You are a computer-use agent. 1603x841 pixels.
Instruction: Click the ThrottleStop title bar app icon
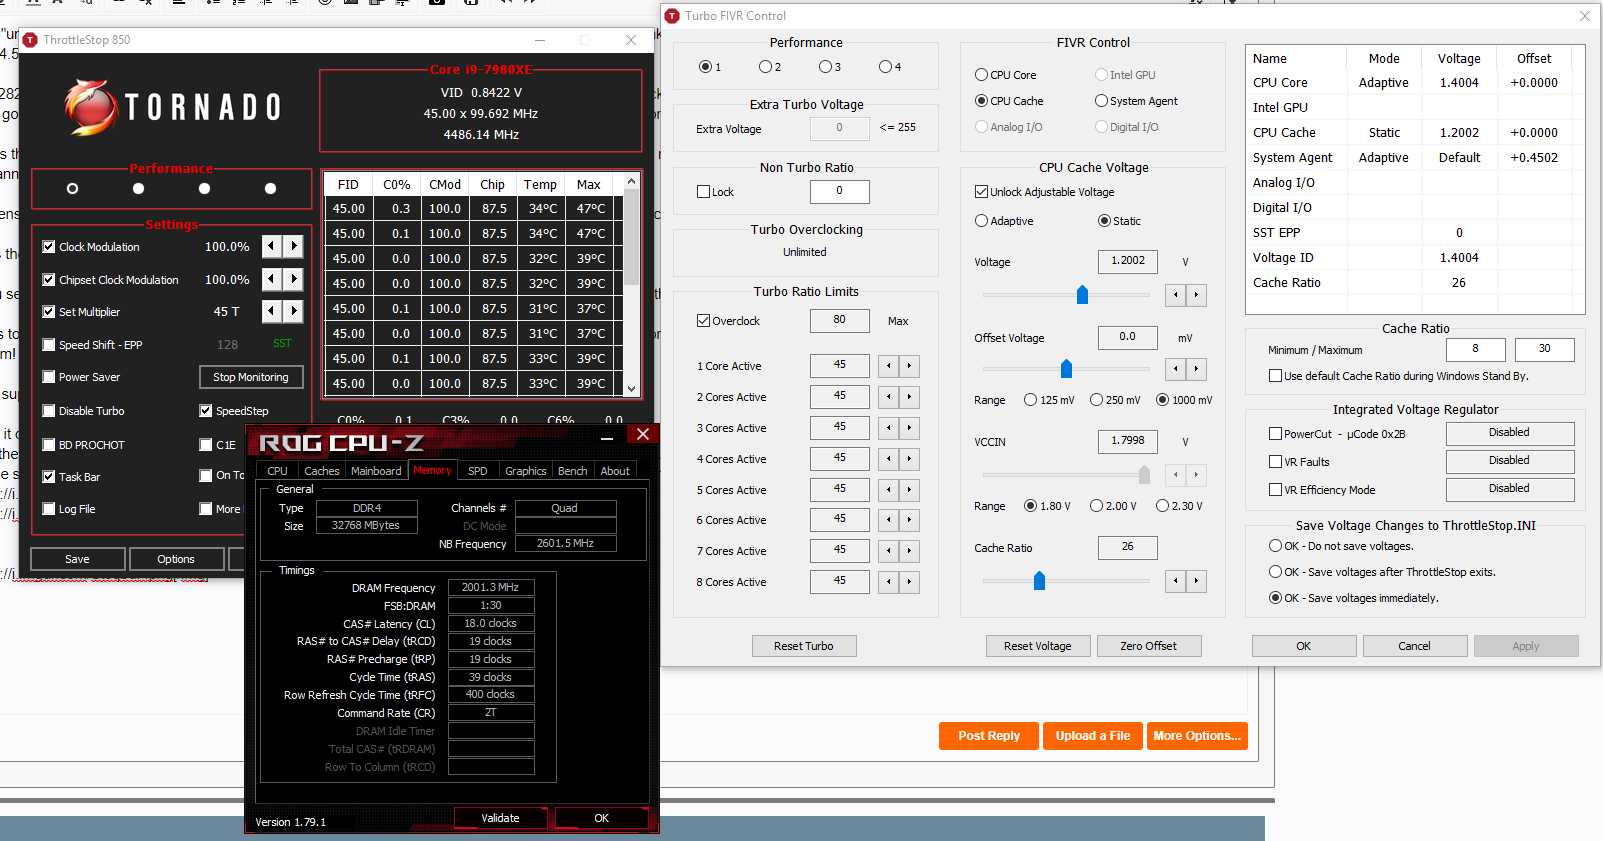pyautogui.click(x=30, y=40)
